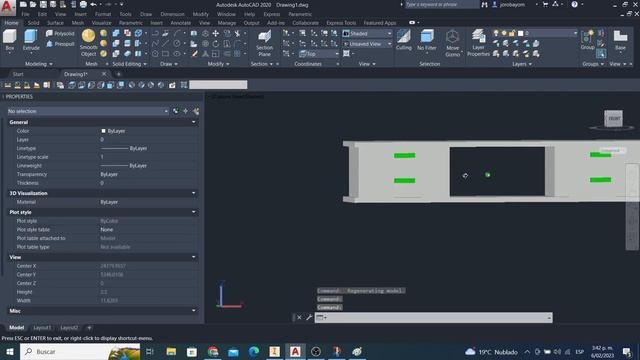This screenshot has width=640, height=360.
Task: Pick the Spline tool in Draw panel
Action: [155, 43]
